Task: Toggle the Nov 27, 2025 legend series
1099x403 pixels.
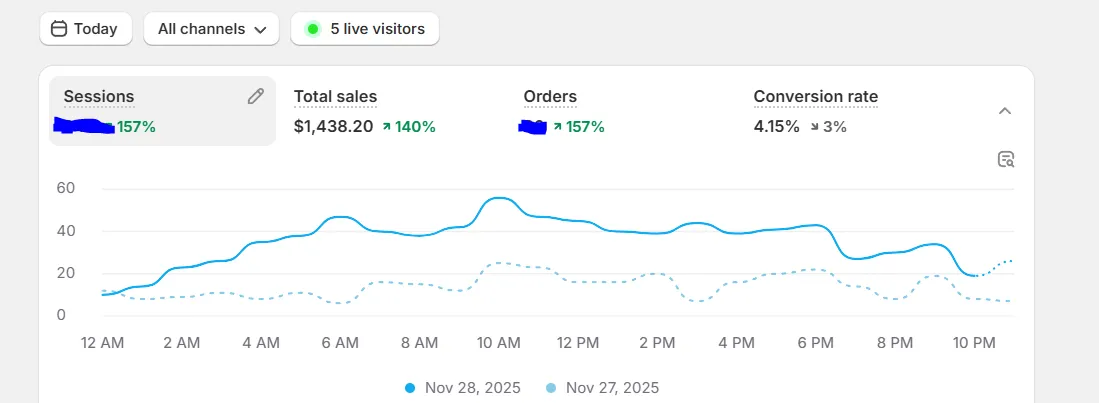Action: click(603, 388)
